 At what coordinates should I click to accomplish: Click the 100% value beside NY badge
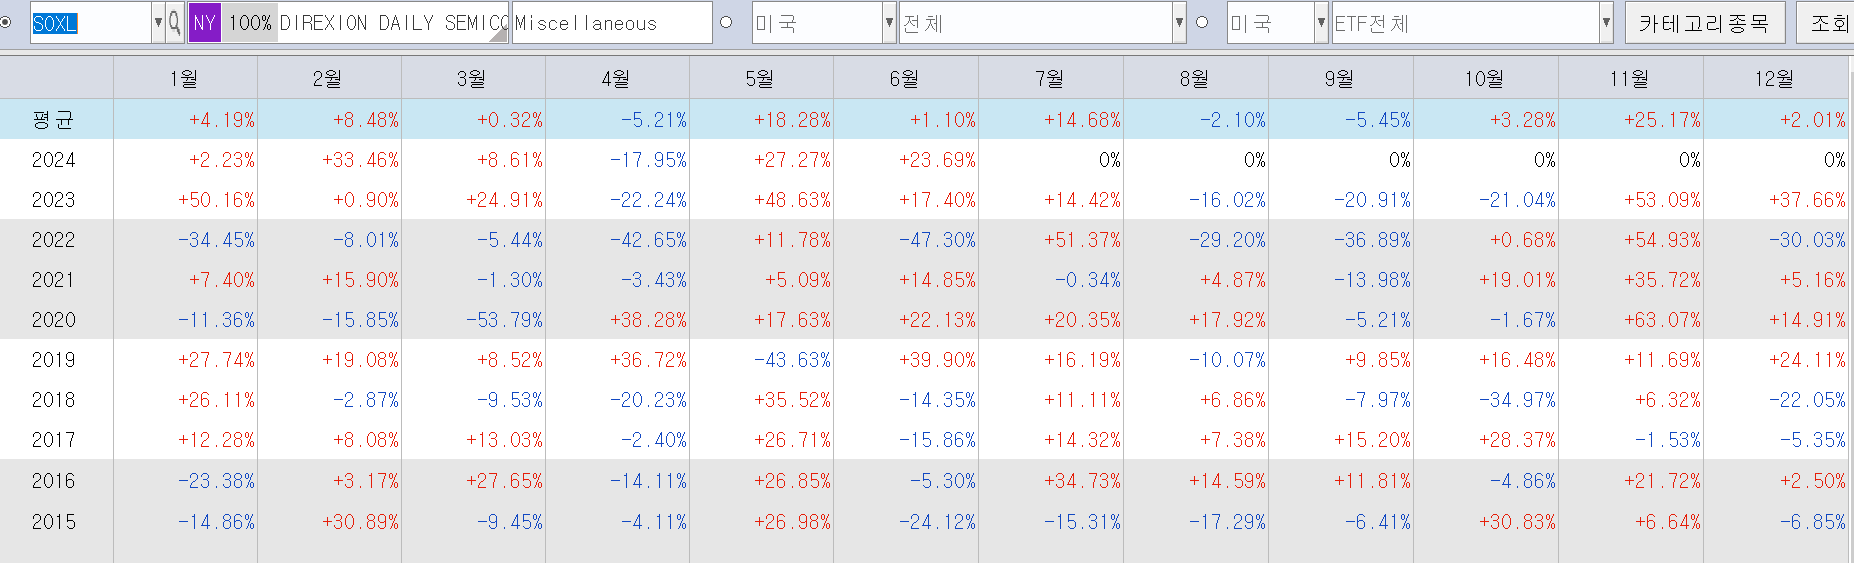click(249, 22)
